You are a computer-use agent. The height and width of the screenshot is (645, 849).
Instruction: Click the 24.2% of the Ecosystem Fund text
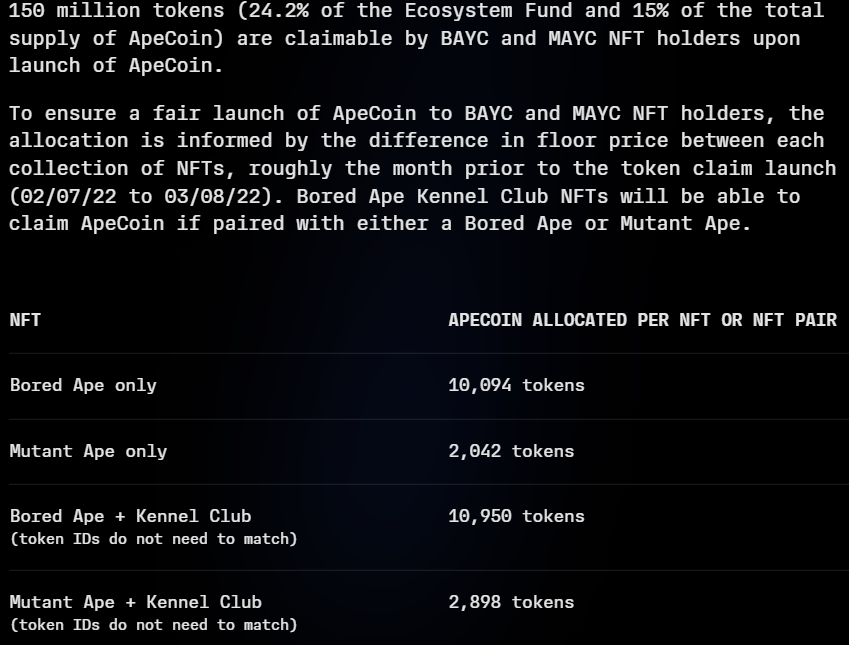point(377,10)
